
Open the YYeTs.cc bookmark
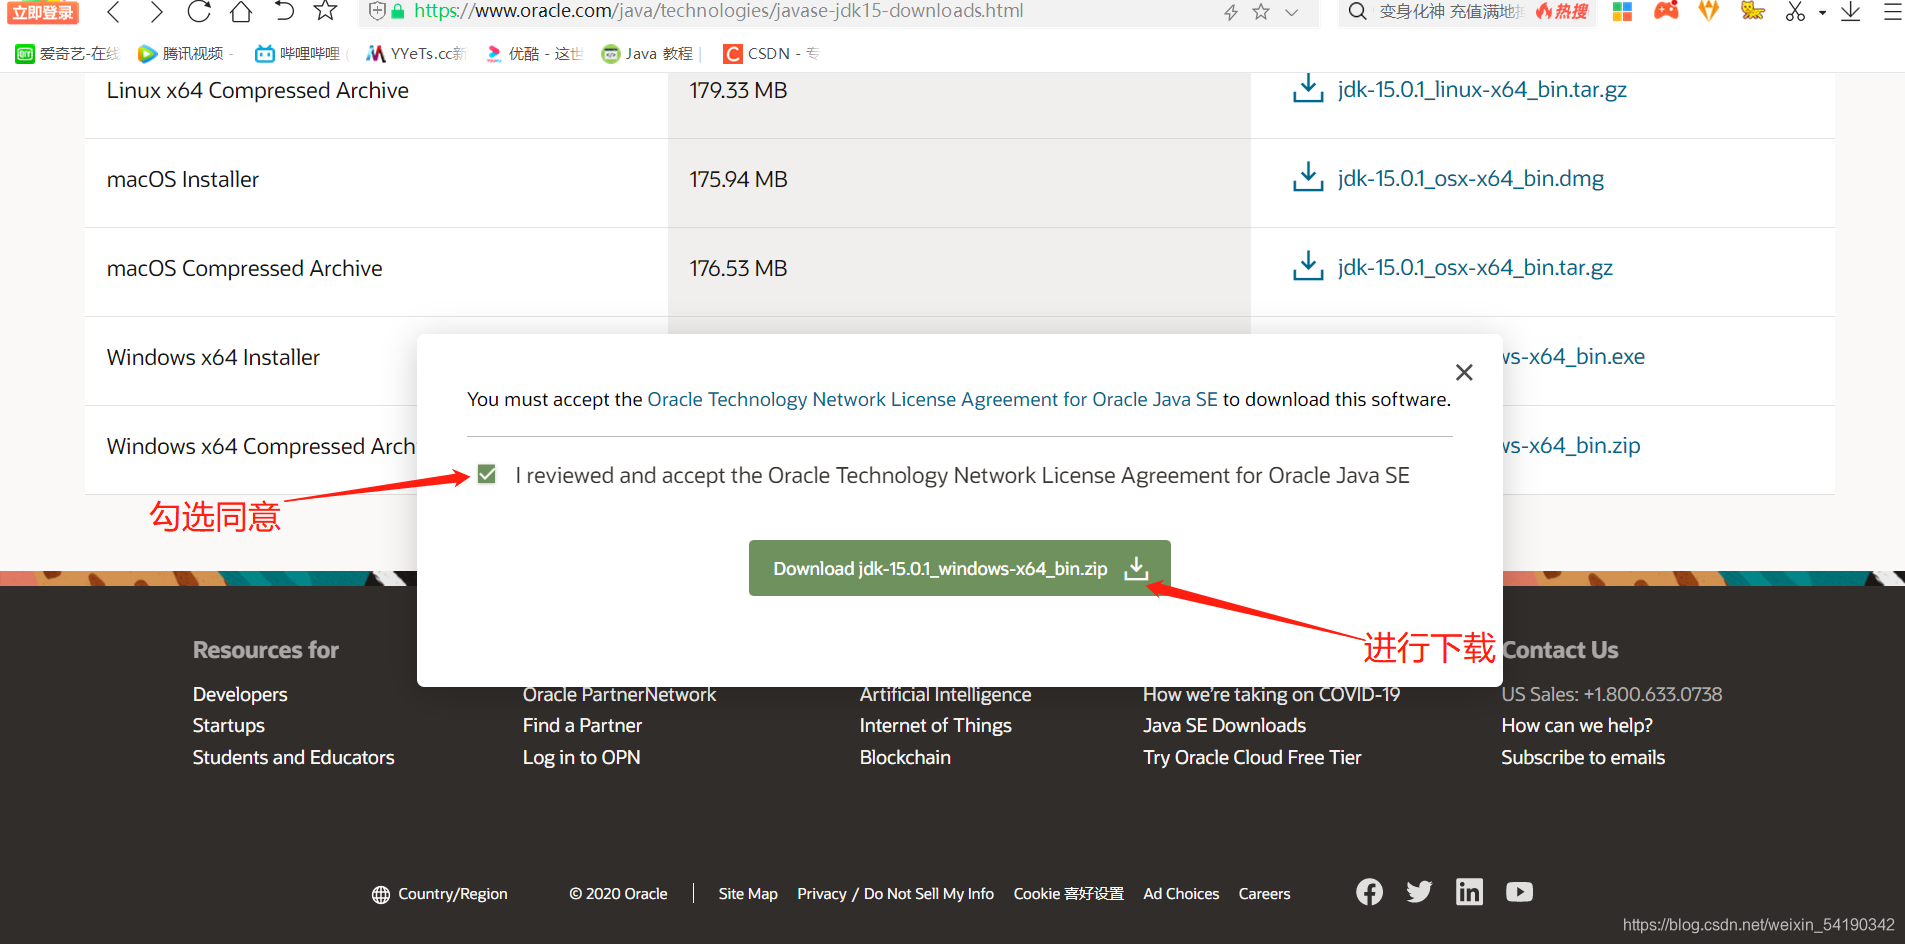416,54
